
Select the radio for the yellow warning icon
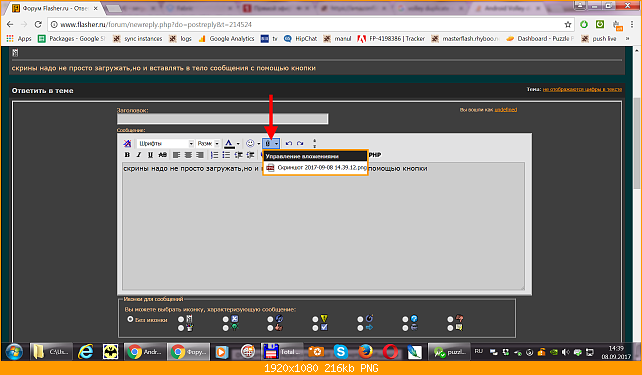pyautogui.click(x=315, y=319)
